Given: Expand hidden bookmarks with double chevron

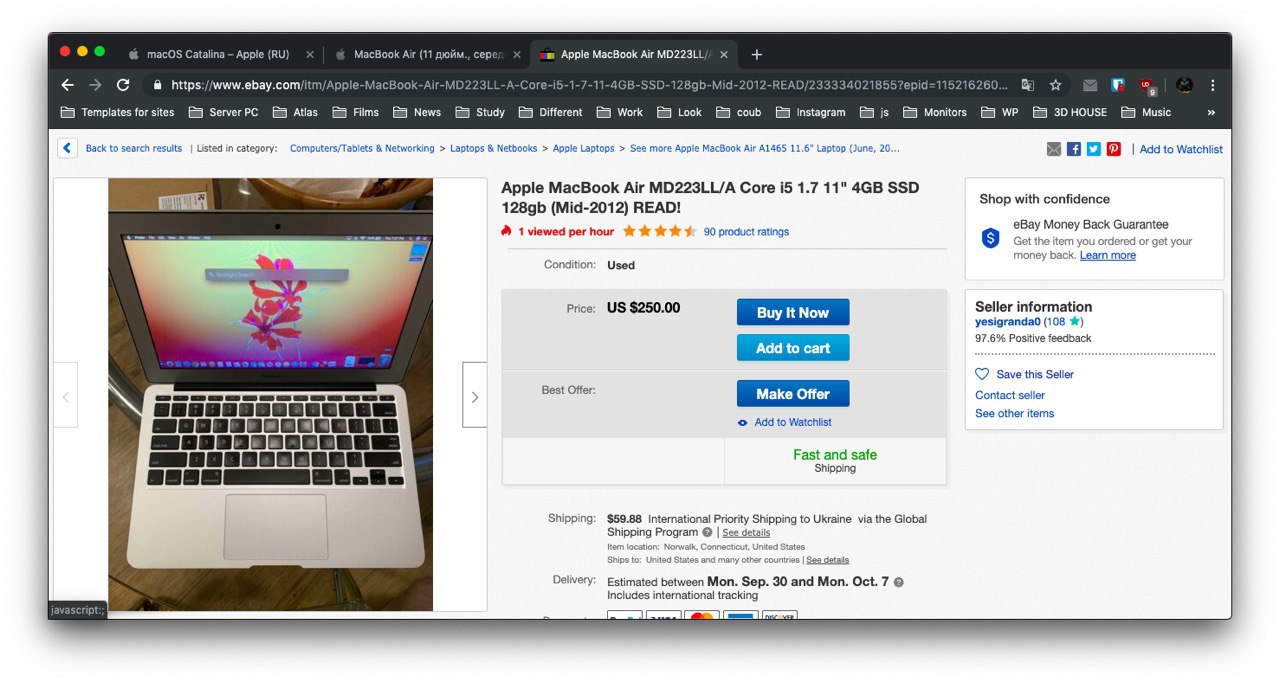Looking at the screenshot, I should point(1212,112).
